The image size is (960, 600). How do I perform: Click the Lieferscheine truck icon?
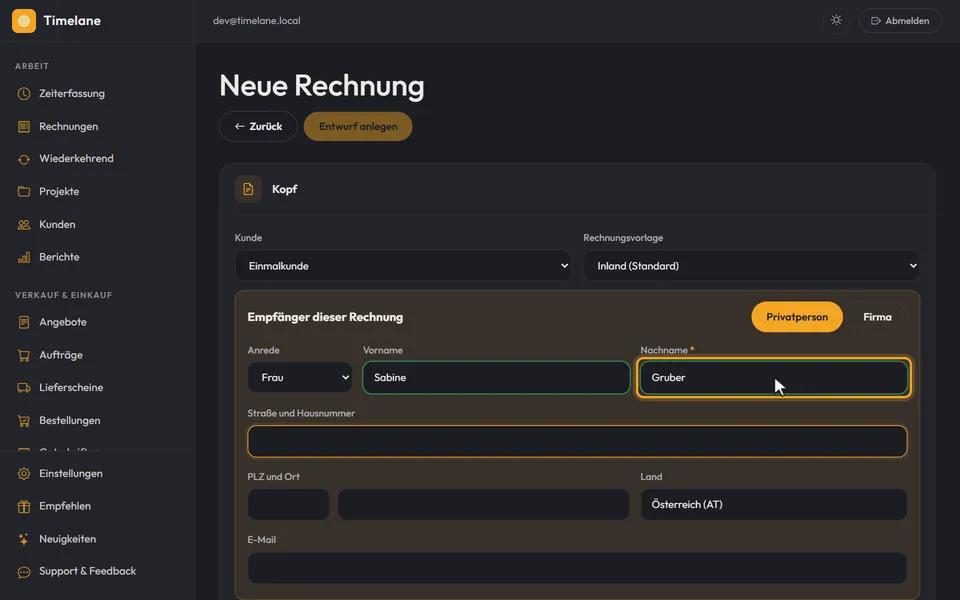pyautogui.click(x=24, y=388)
